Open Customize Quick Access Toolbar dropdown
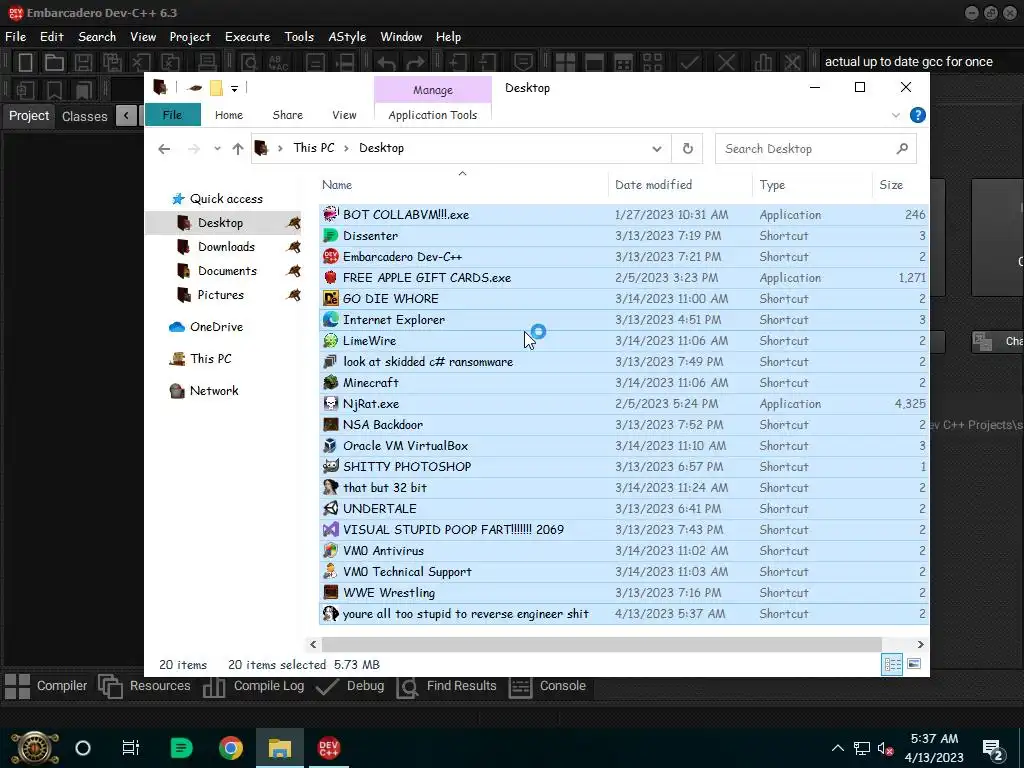 coord(234,88)
